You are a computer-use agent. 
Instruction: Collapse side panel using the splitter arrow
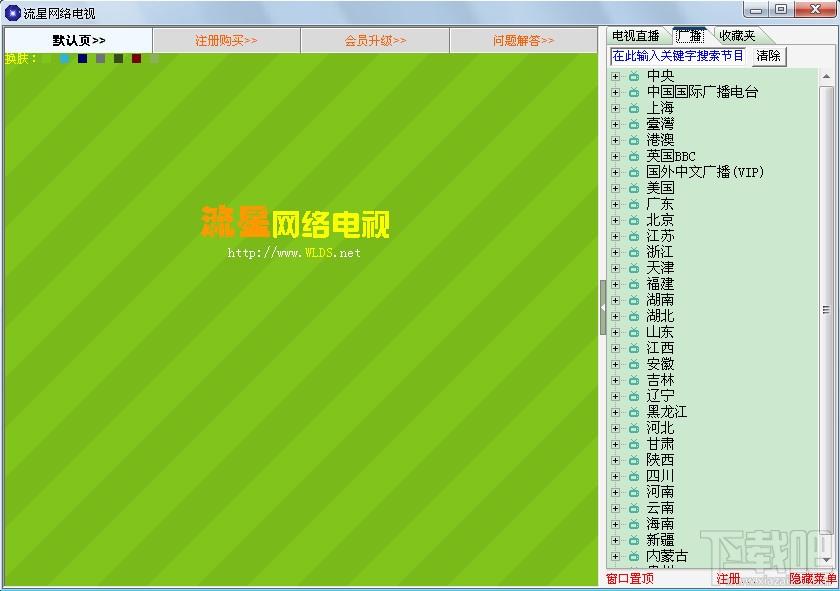coord(603,308)
